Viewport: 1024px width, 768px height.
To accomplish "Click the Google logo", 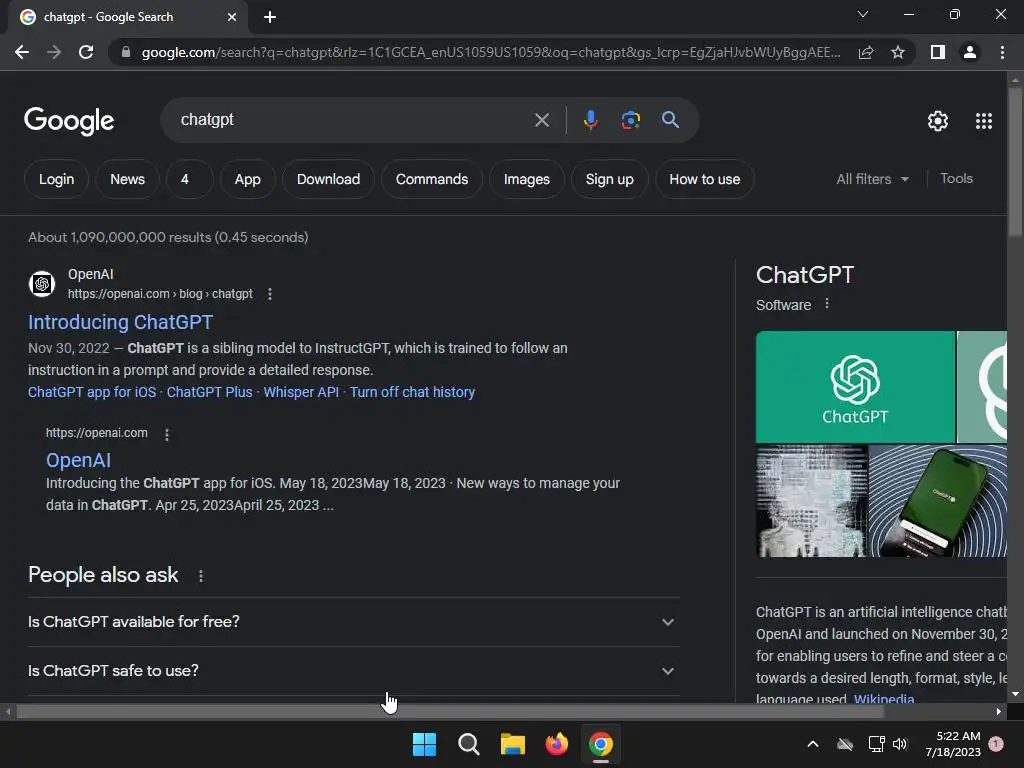I will pos(69,121).
